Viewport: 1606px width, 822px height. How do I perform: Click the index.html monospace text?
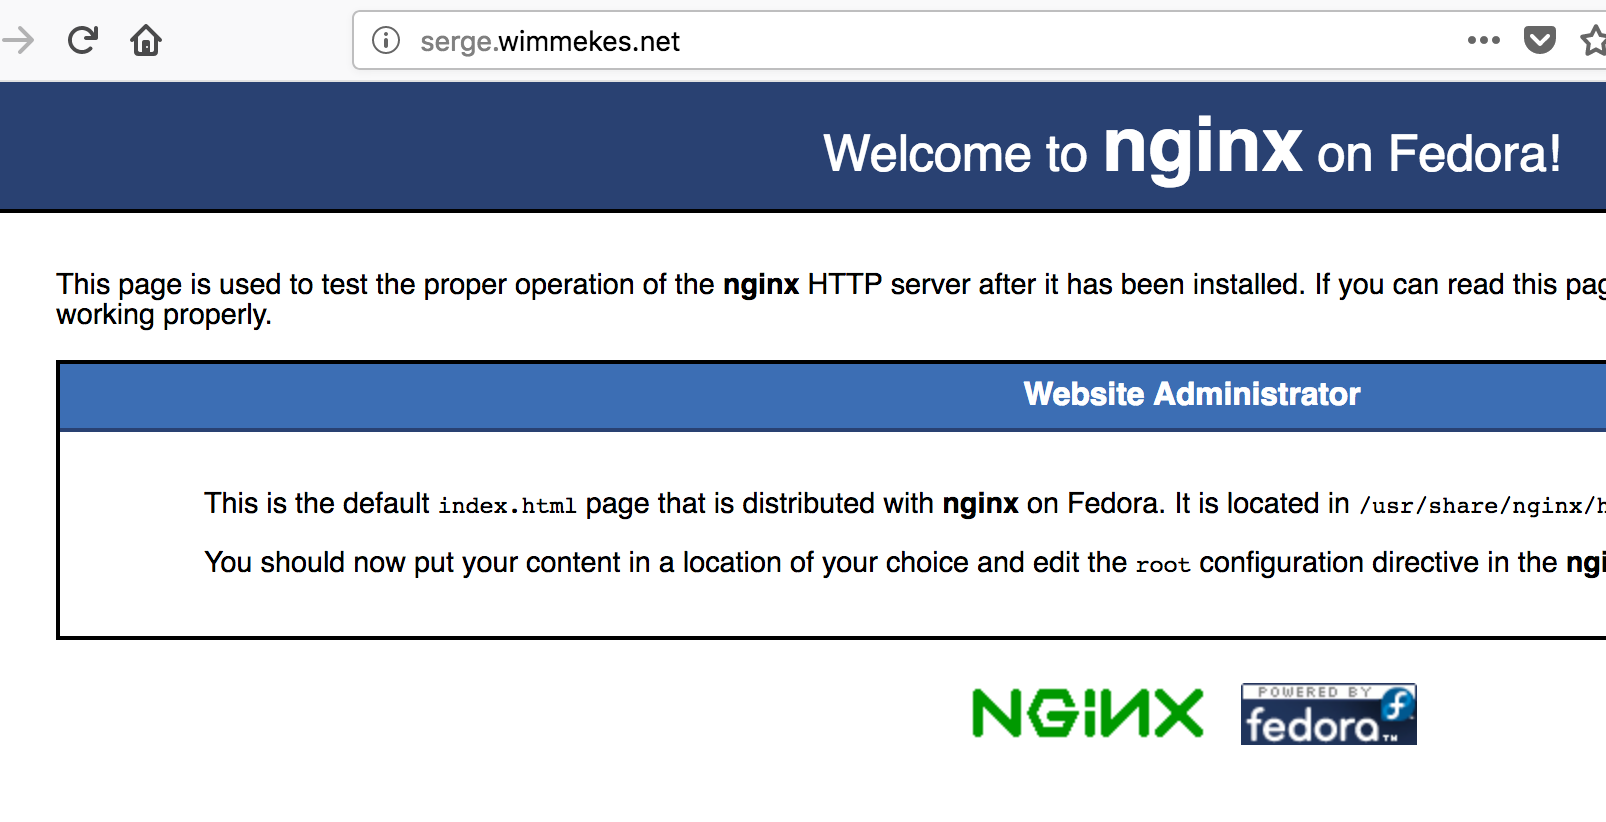507,506
